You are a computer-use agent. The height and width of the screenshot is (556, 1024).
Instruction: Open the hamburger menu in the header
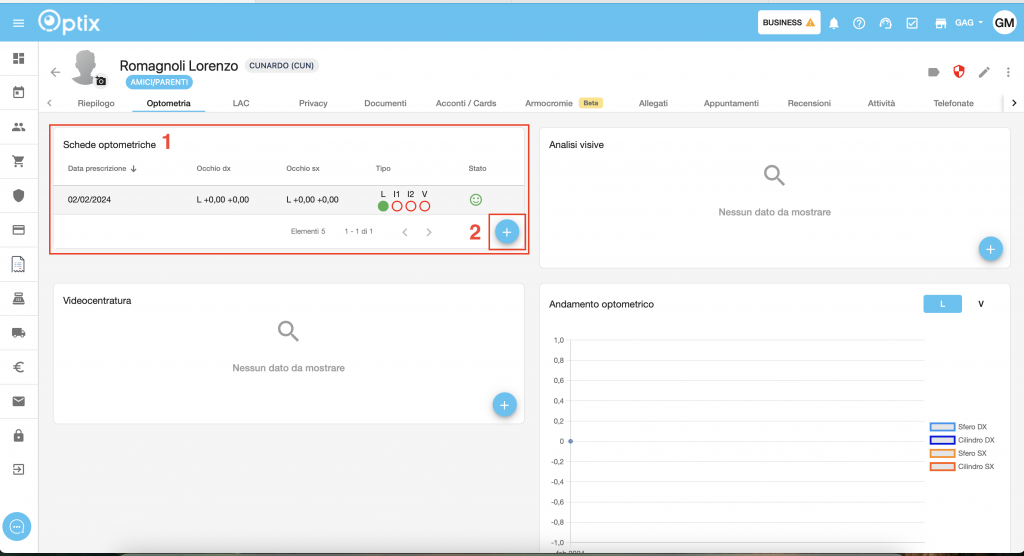pos(18,22)
